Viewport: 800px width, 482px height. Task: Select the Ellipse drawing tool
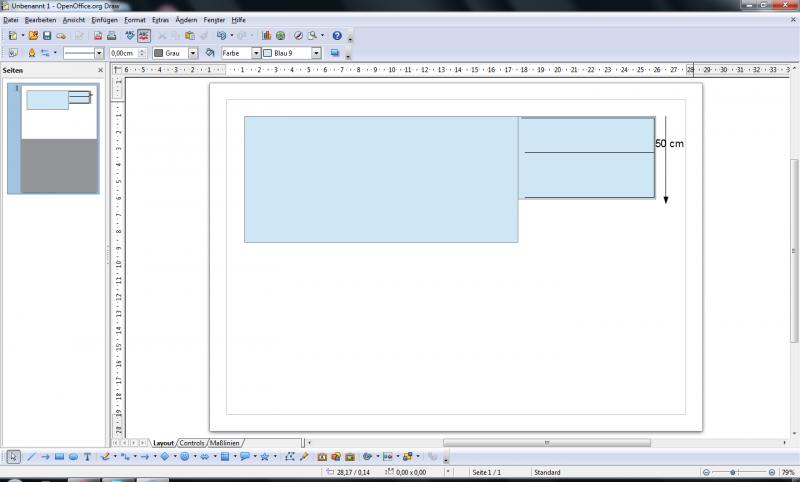coord(73,457)
